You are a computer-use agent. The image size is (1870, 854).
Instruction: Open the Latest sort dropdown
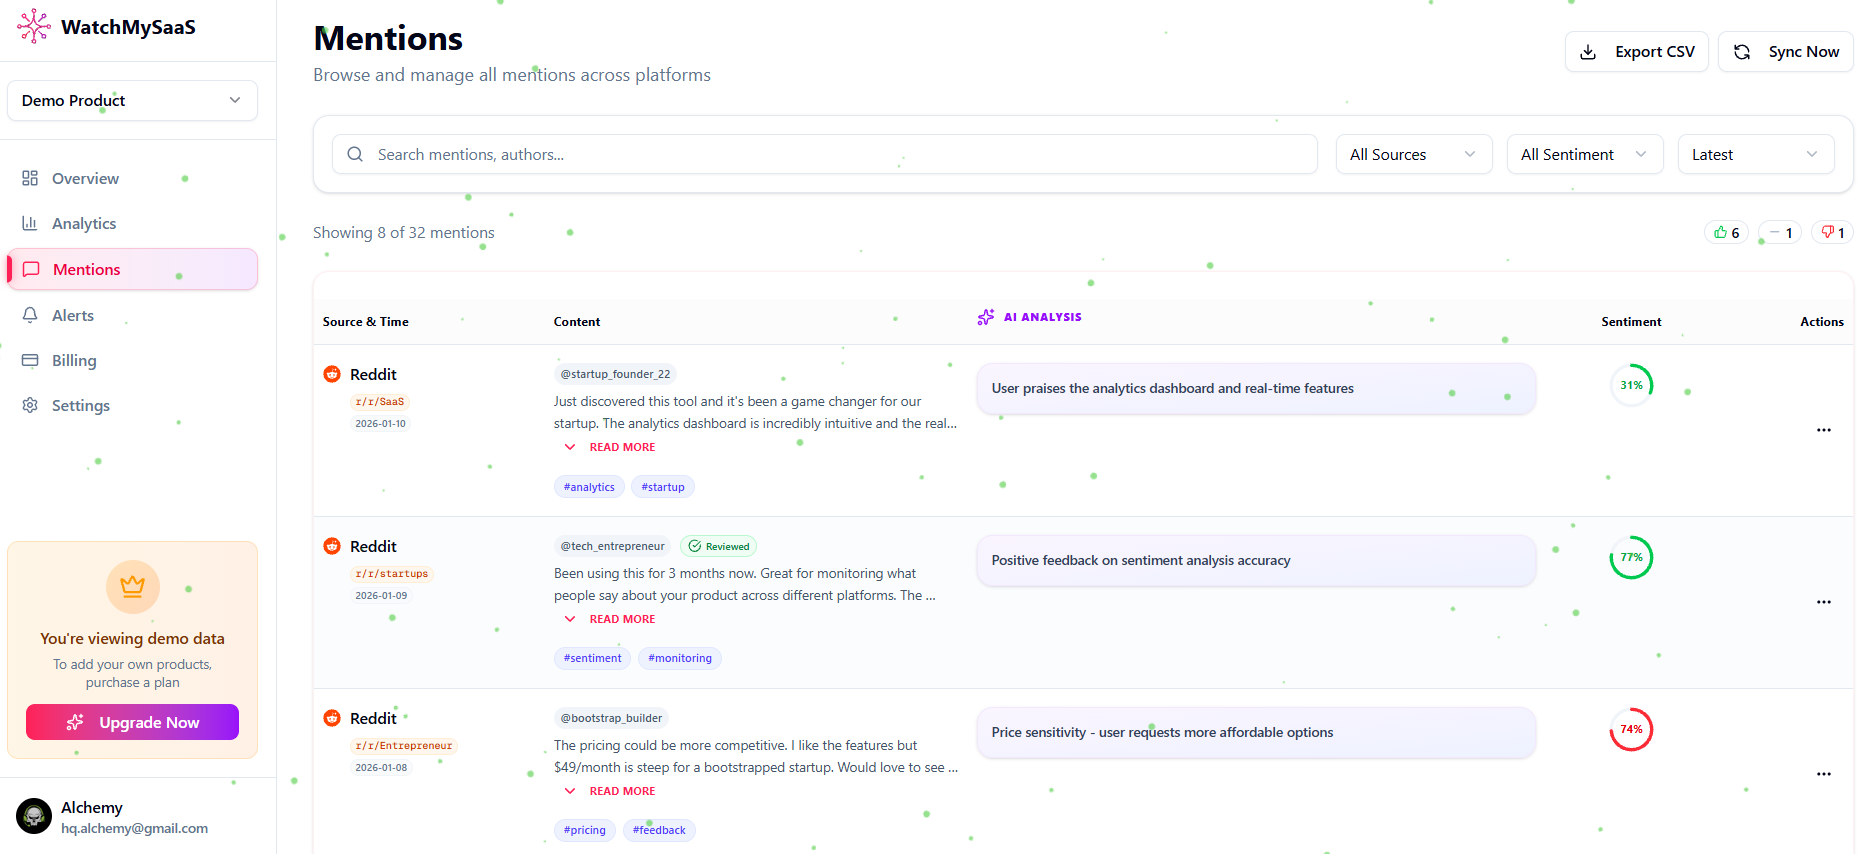[x=1756, y=154]
